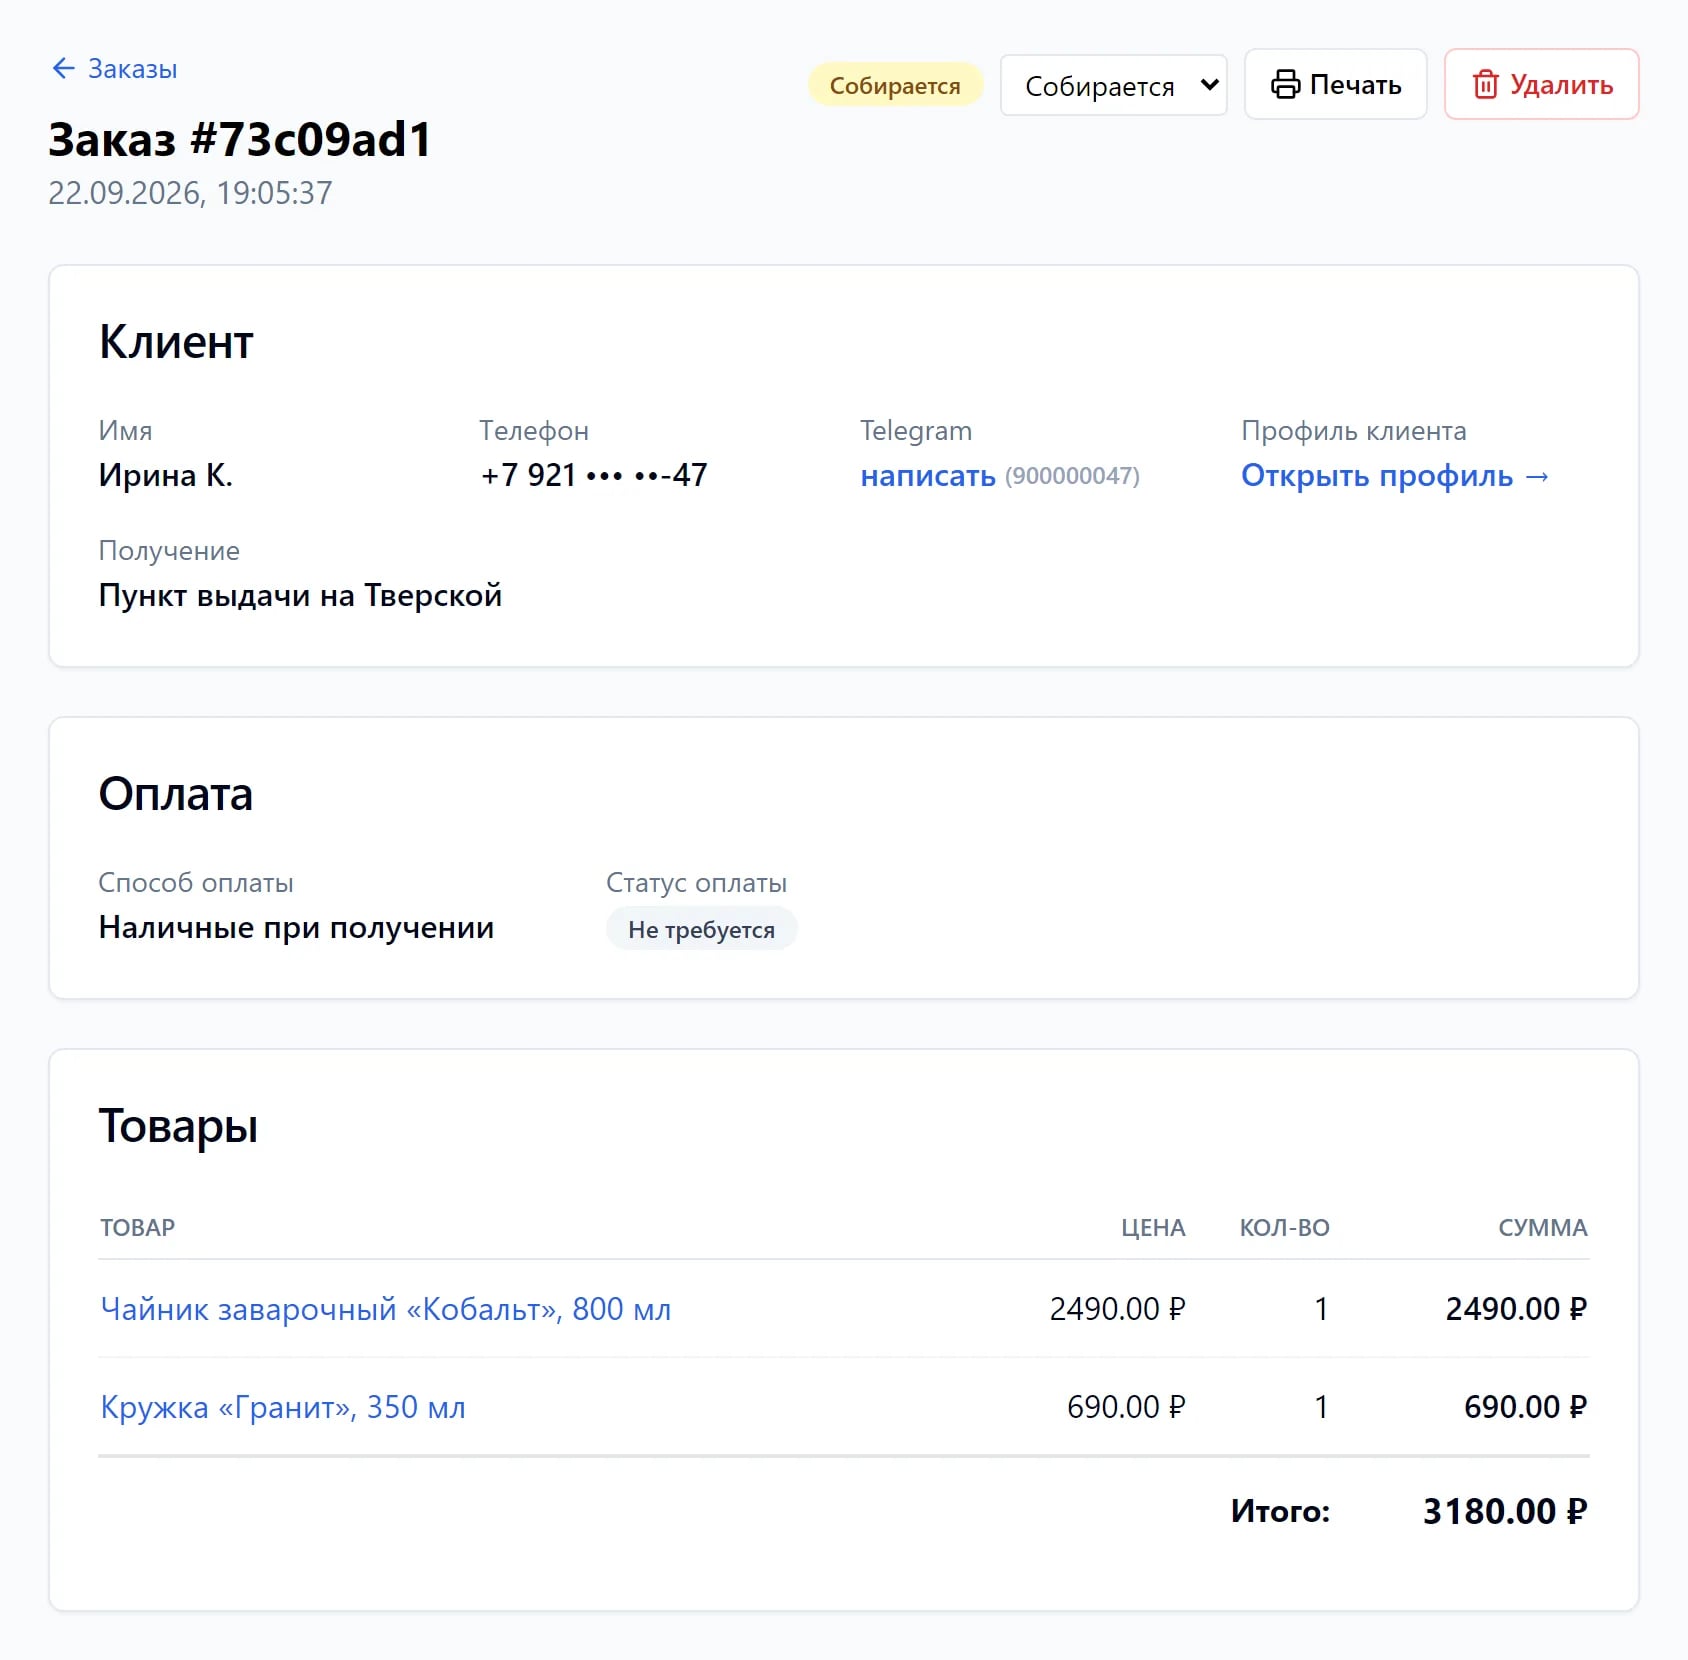Click the Печать button with the printer icon
This screenshot has width=1688, height=1660.
tap(1335, 85)
